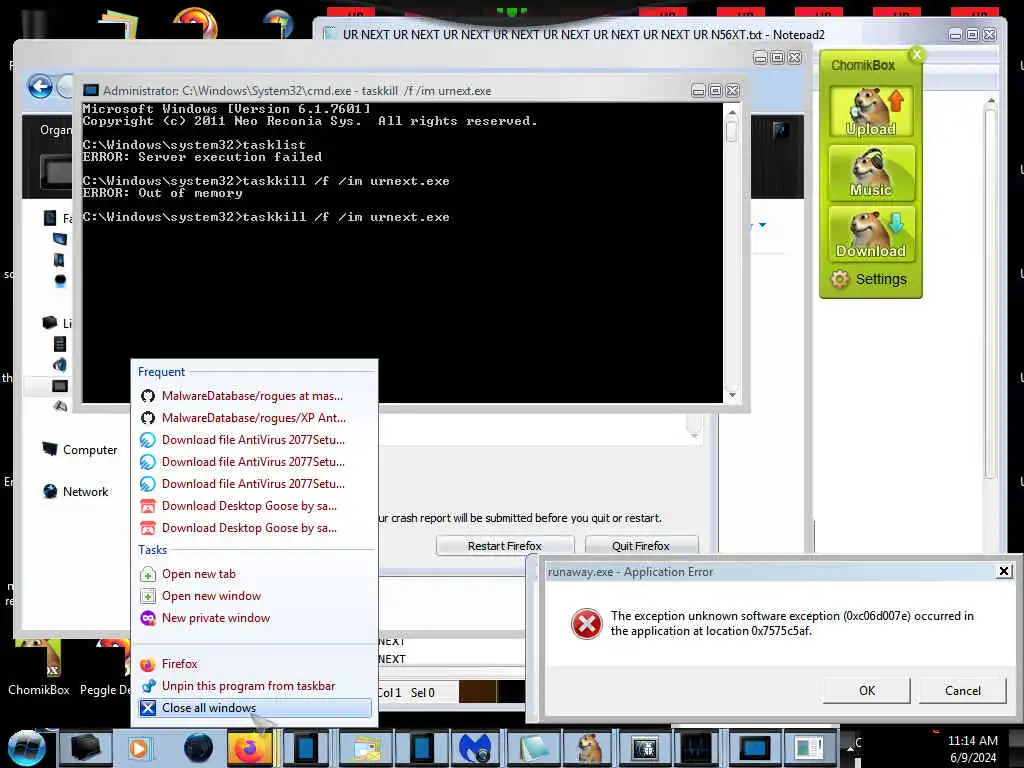Click the bug debugger taskbar icon
Screen dimensions: 1024x768
coord(646,748)
